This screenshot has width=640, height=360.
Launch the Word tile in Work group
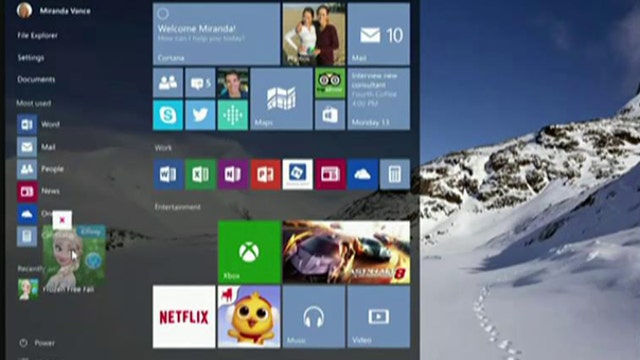pyautogui.click(x=168, y=174)
